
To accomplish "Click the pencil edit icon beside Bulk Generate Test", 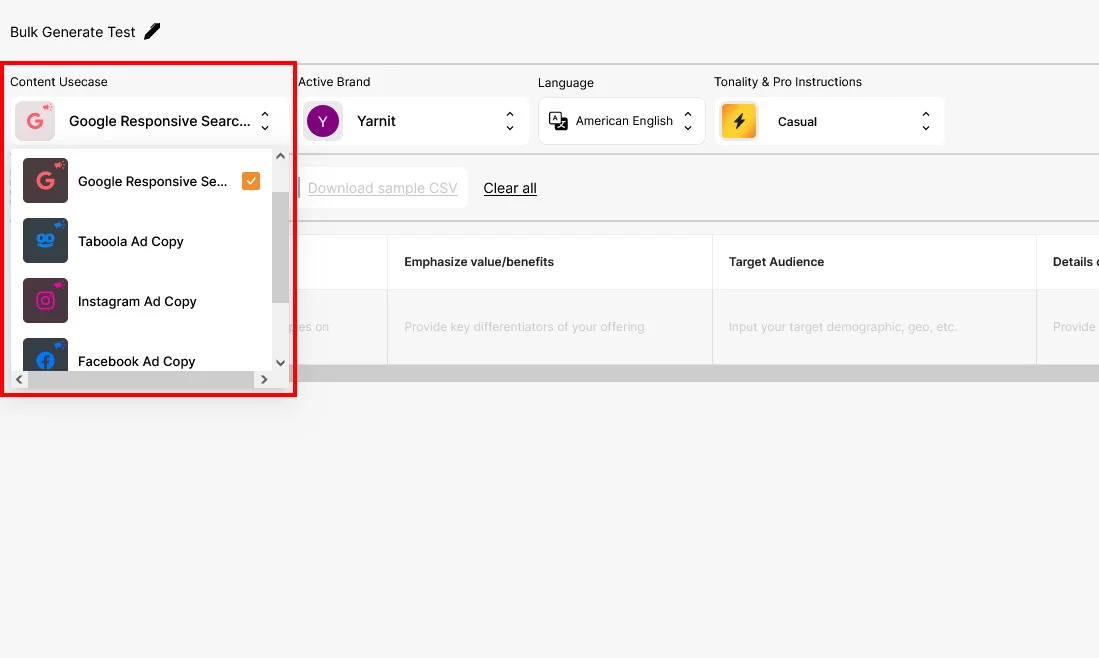I will pyautogui.click(x=152, y=32).
